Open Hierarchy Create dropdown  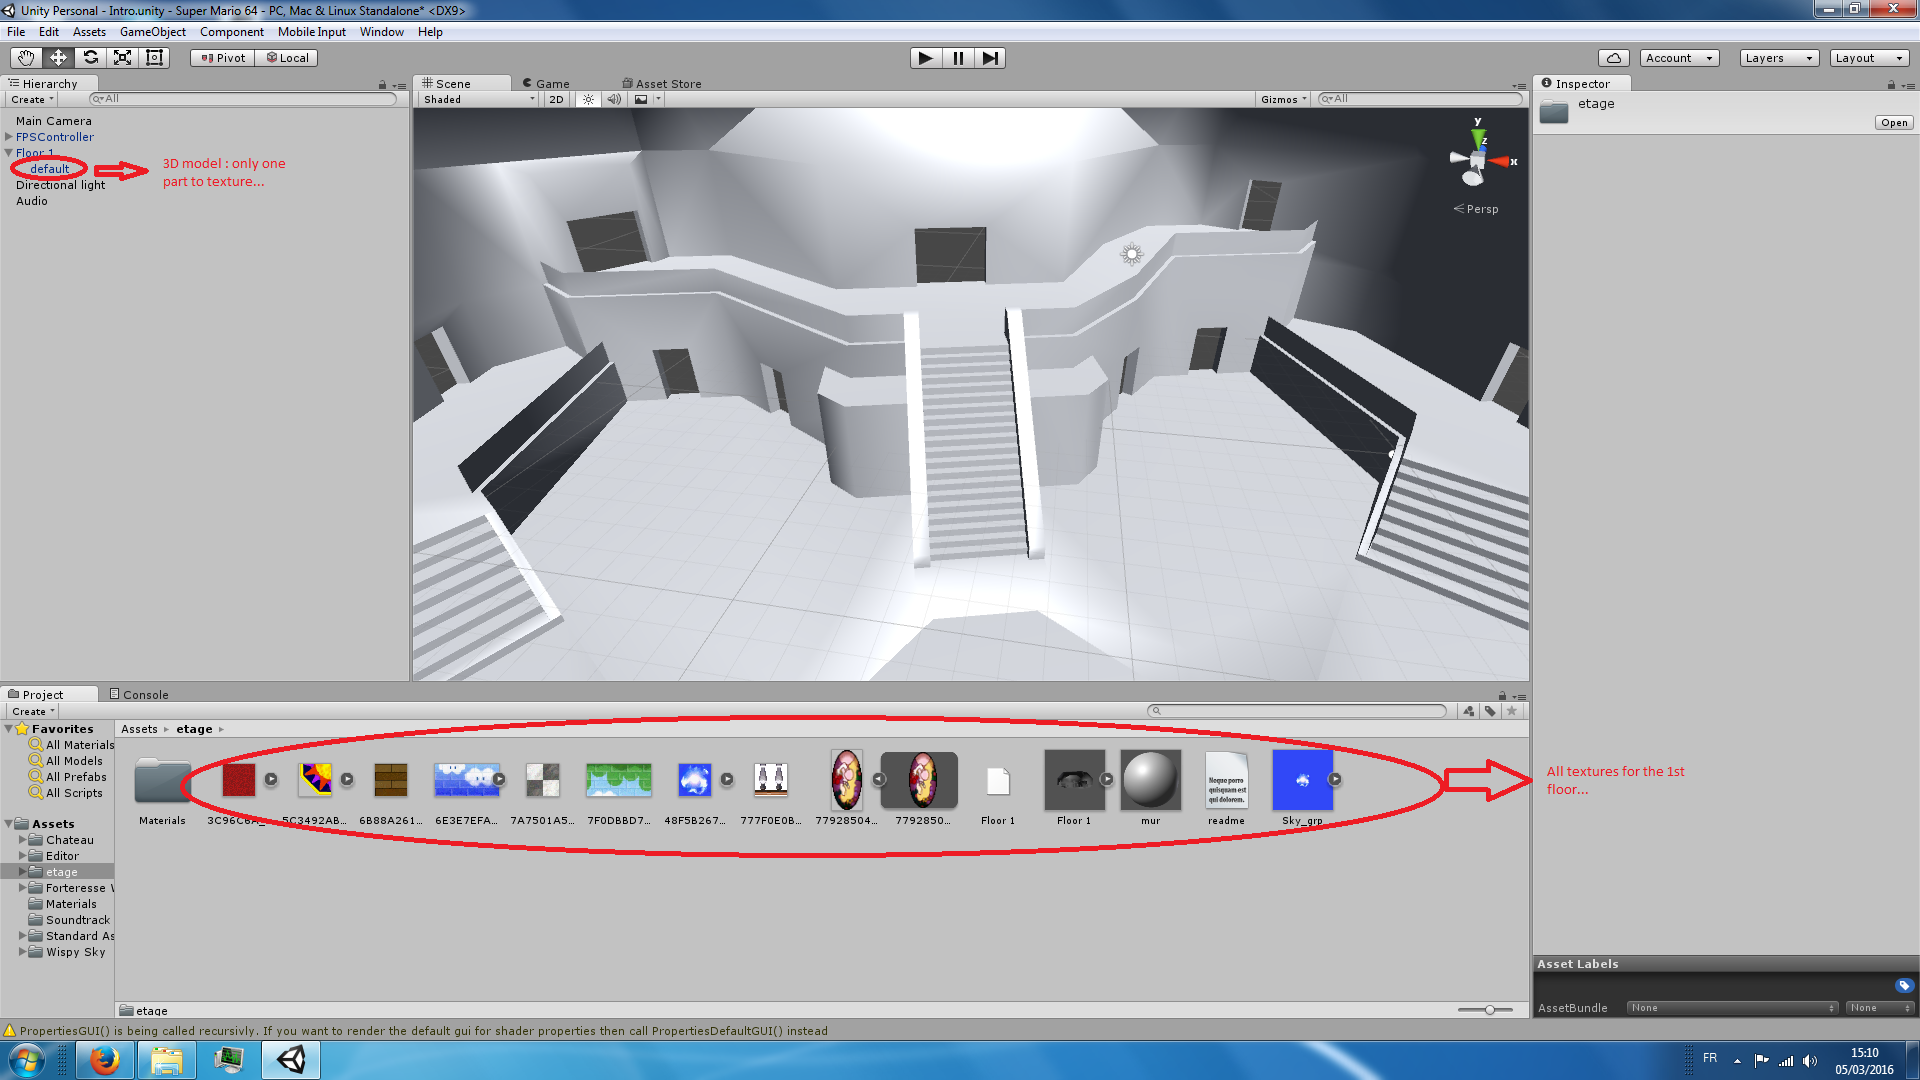coord(32,99)
